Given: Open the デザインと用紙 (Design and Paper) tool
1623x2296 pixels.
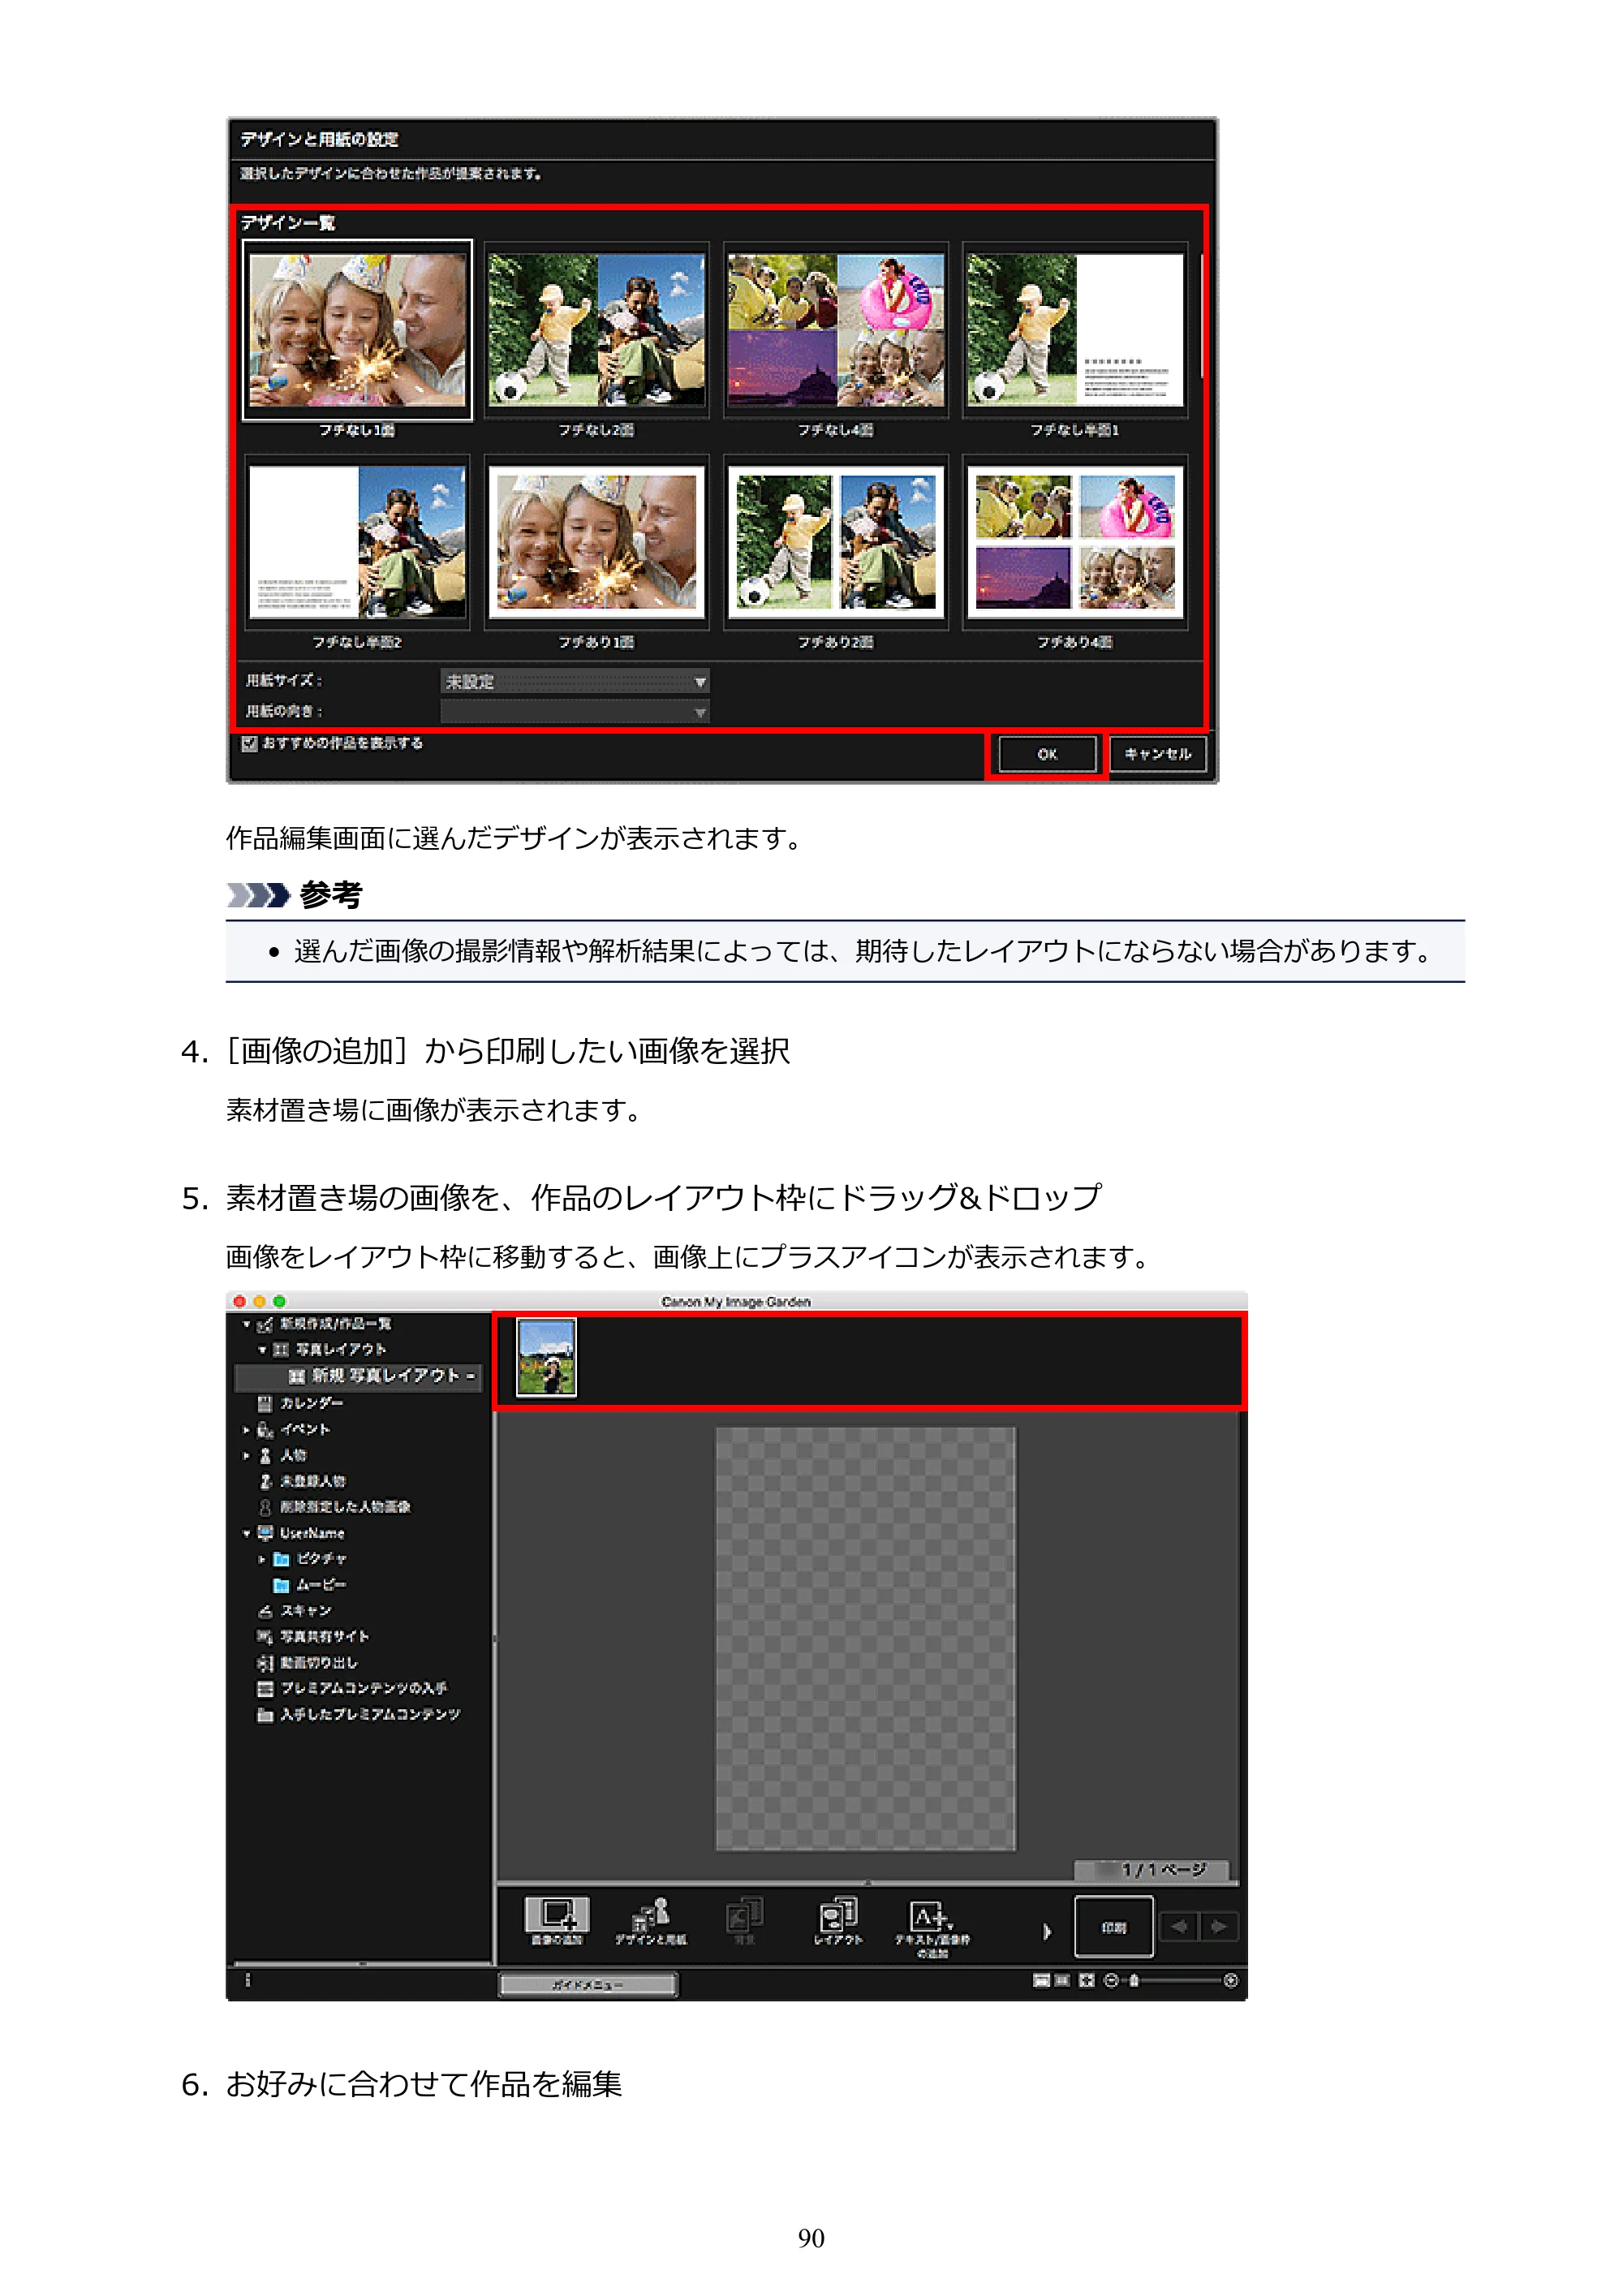Looking at the screenshot, I should (650, 1921).
